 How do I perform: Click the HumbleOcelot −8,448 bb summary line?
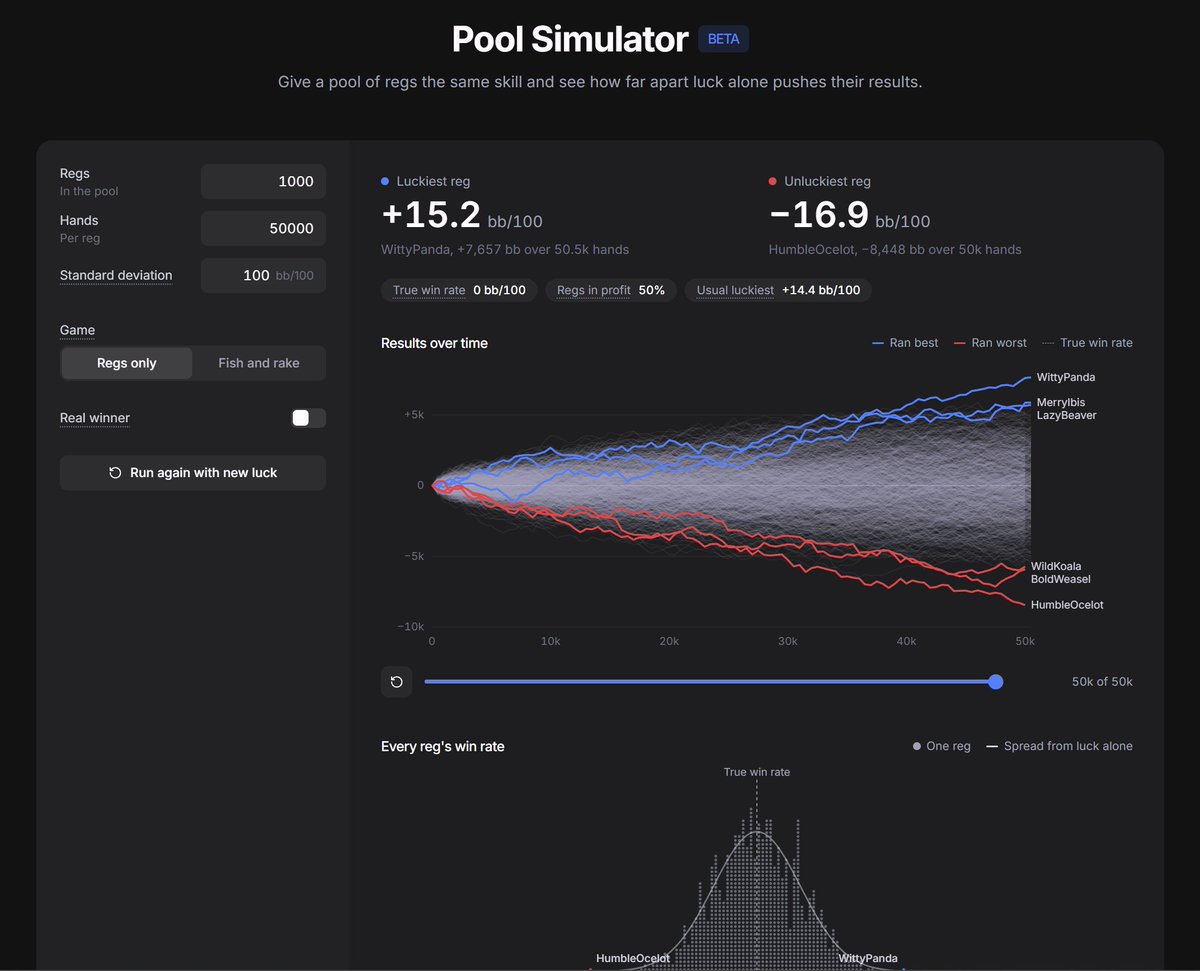[x=895, y=249]
